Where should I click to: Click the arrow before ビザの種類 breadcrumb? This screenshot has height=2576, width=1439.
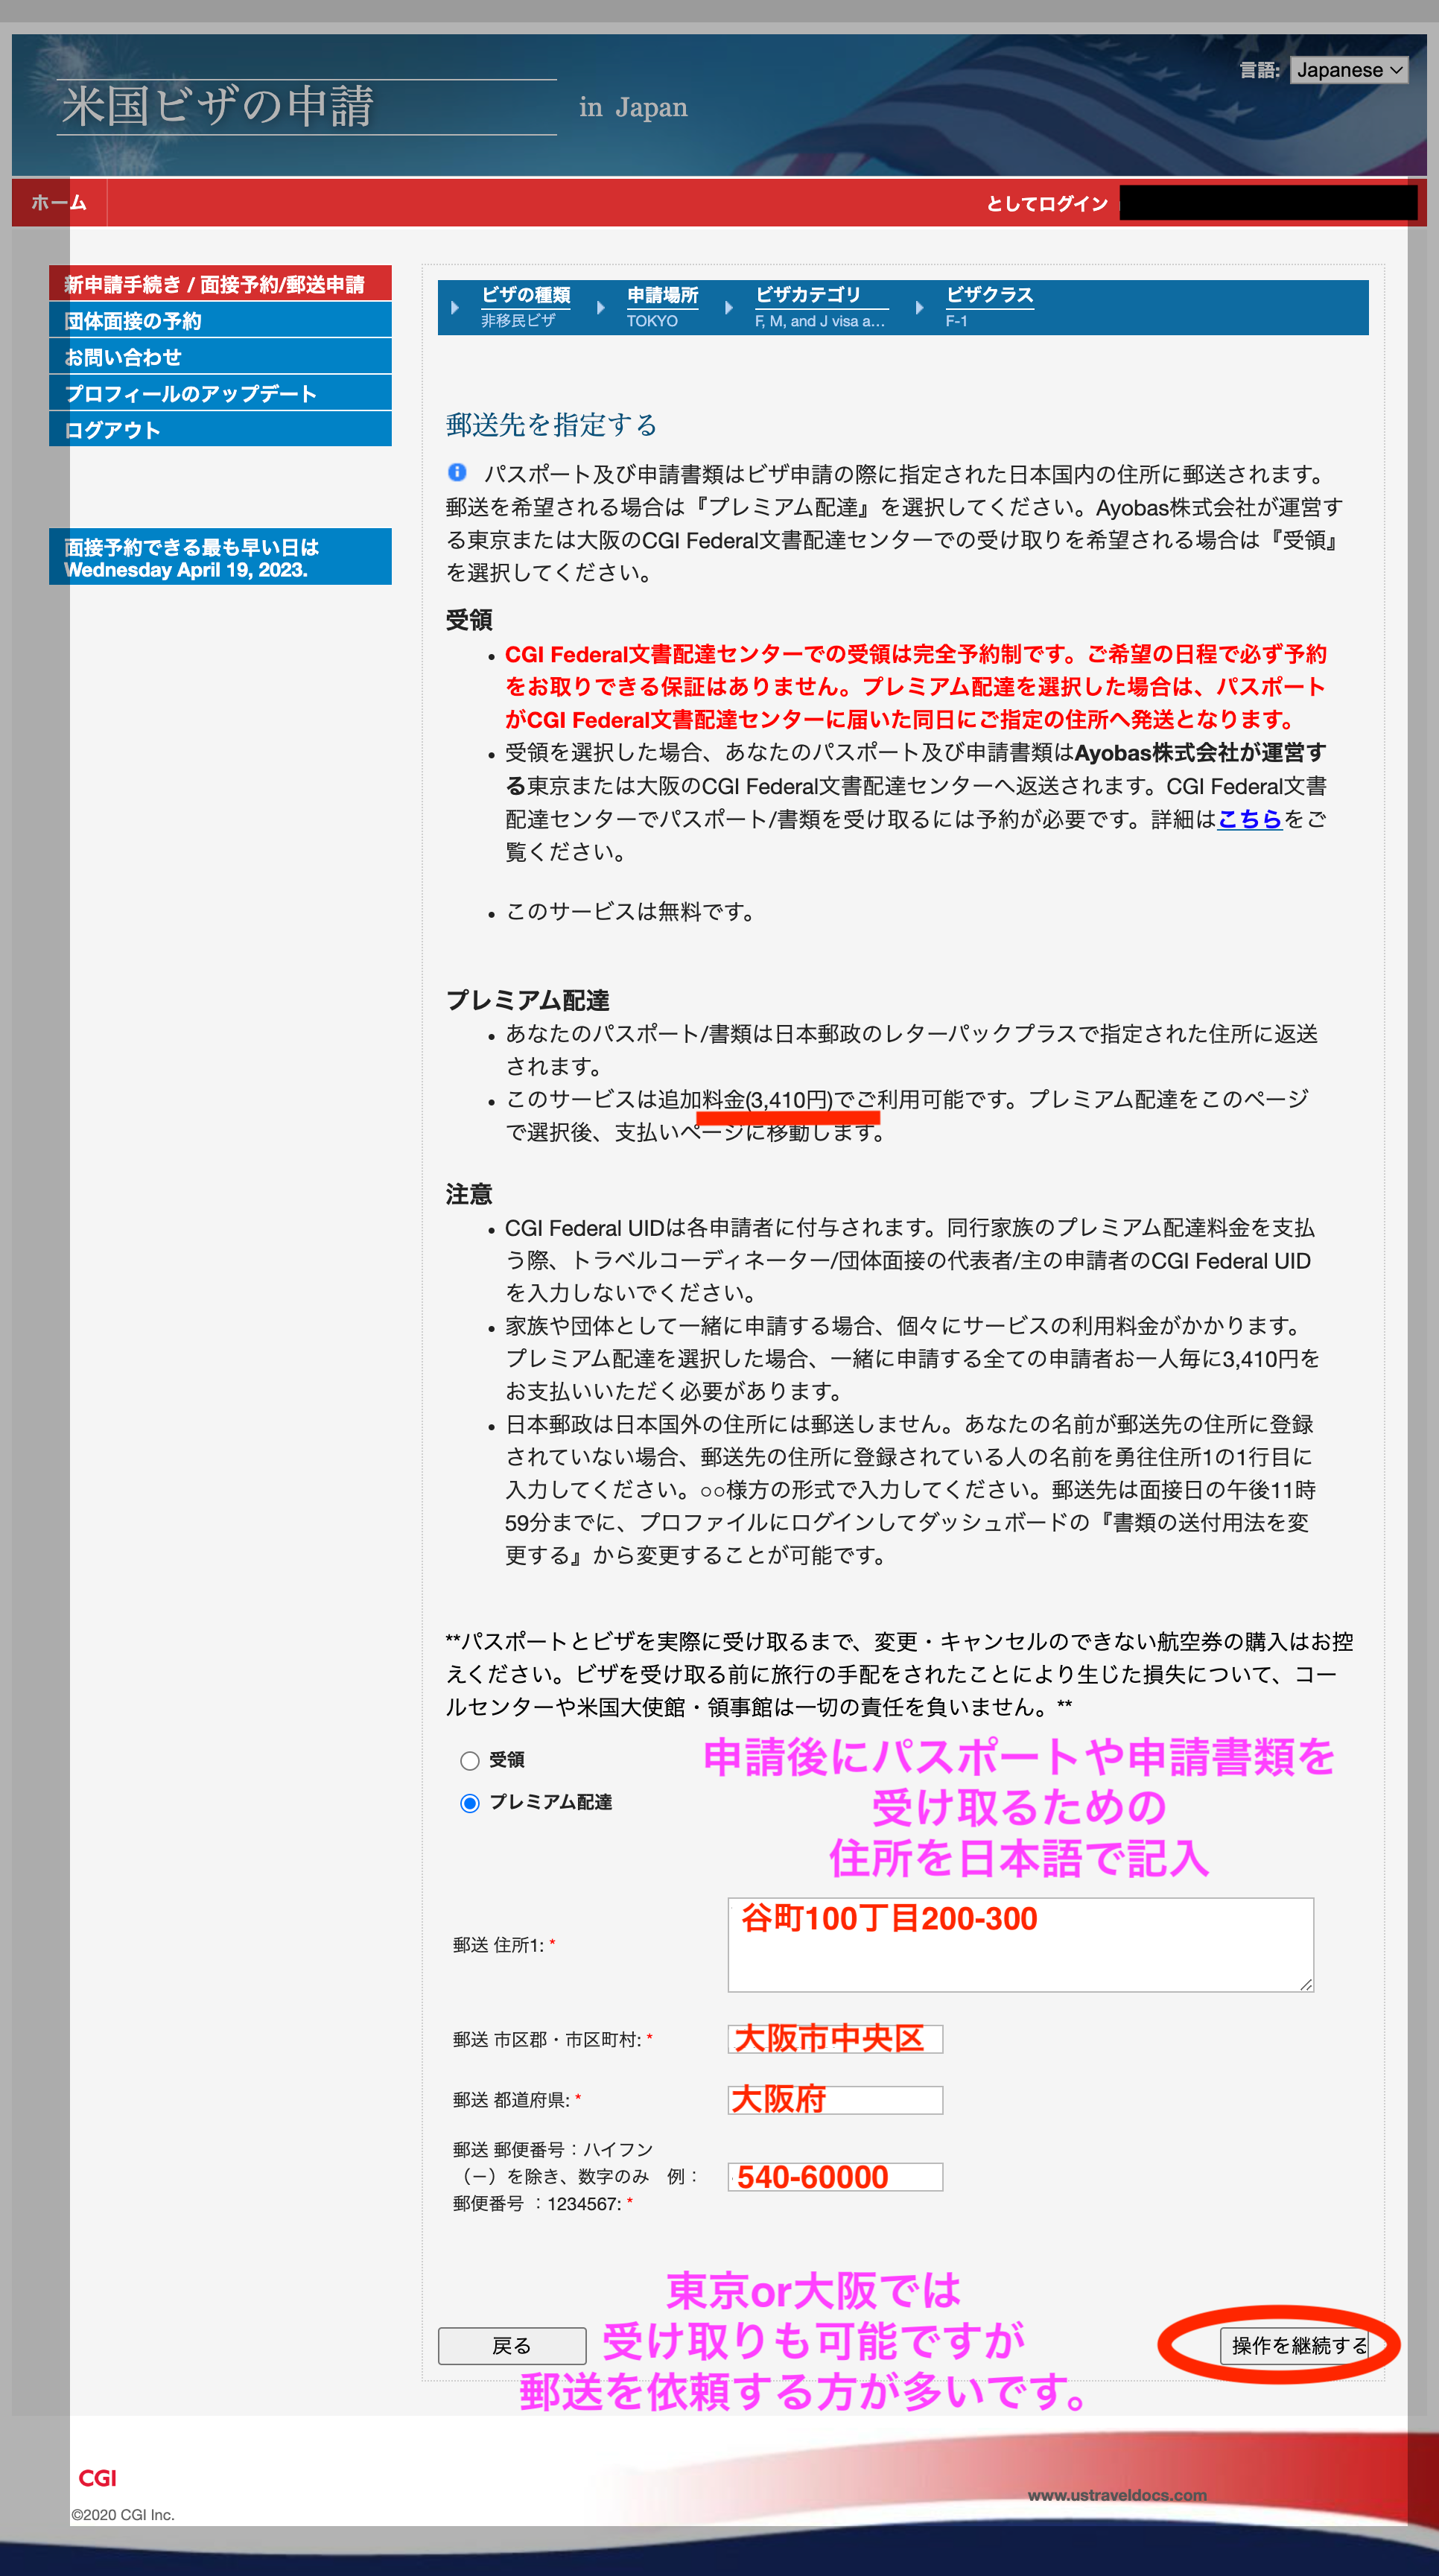click(x=455, y=308)
